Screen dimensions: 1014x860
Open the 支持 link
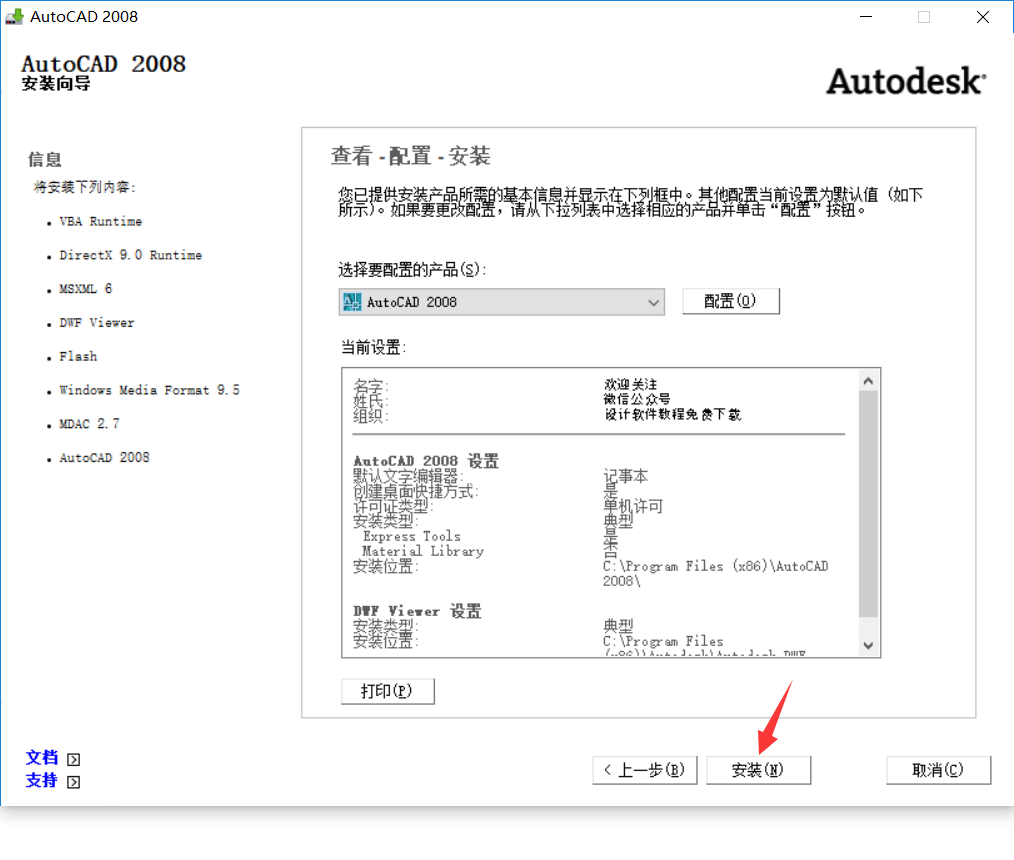(x=42, y=781)
